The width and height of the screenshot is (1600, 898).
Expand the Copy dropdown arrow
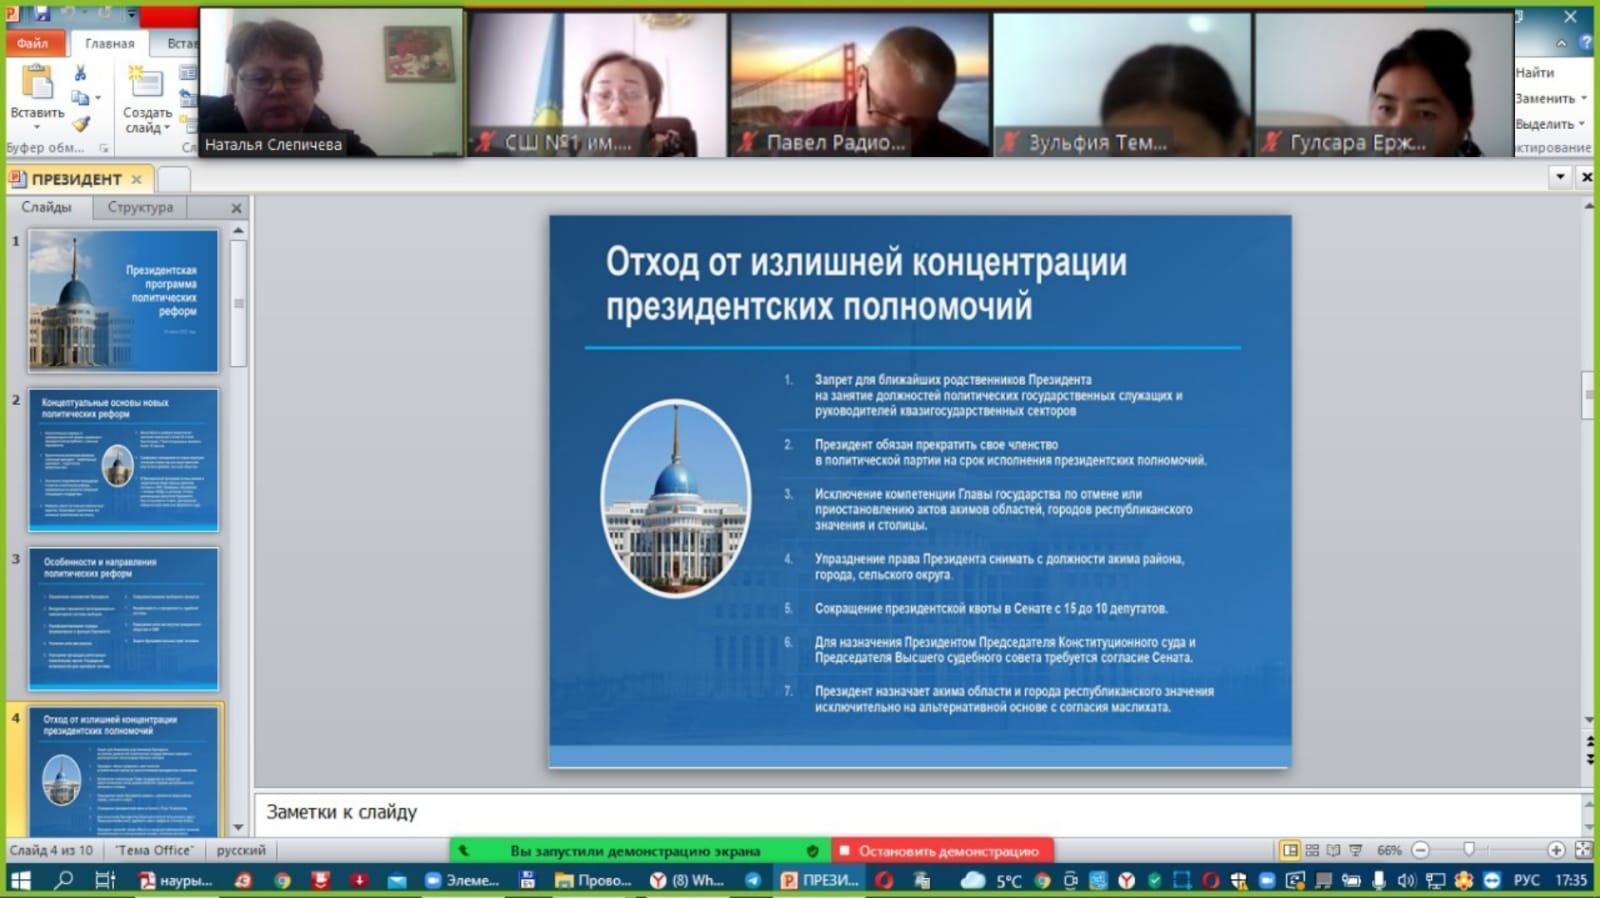click(x=98, y=98)
